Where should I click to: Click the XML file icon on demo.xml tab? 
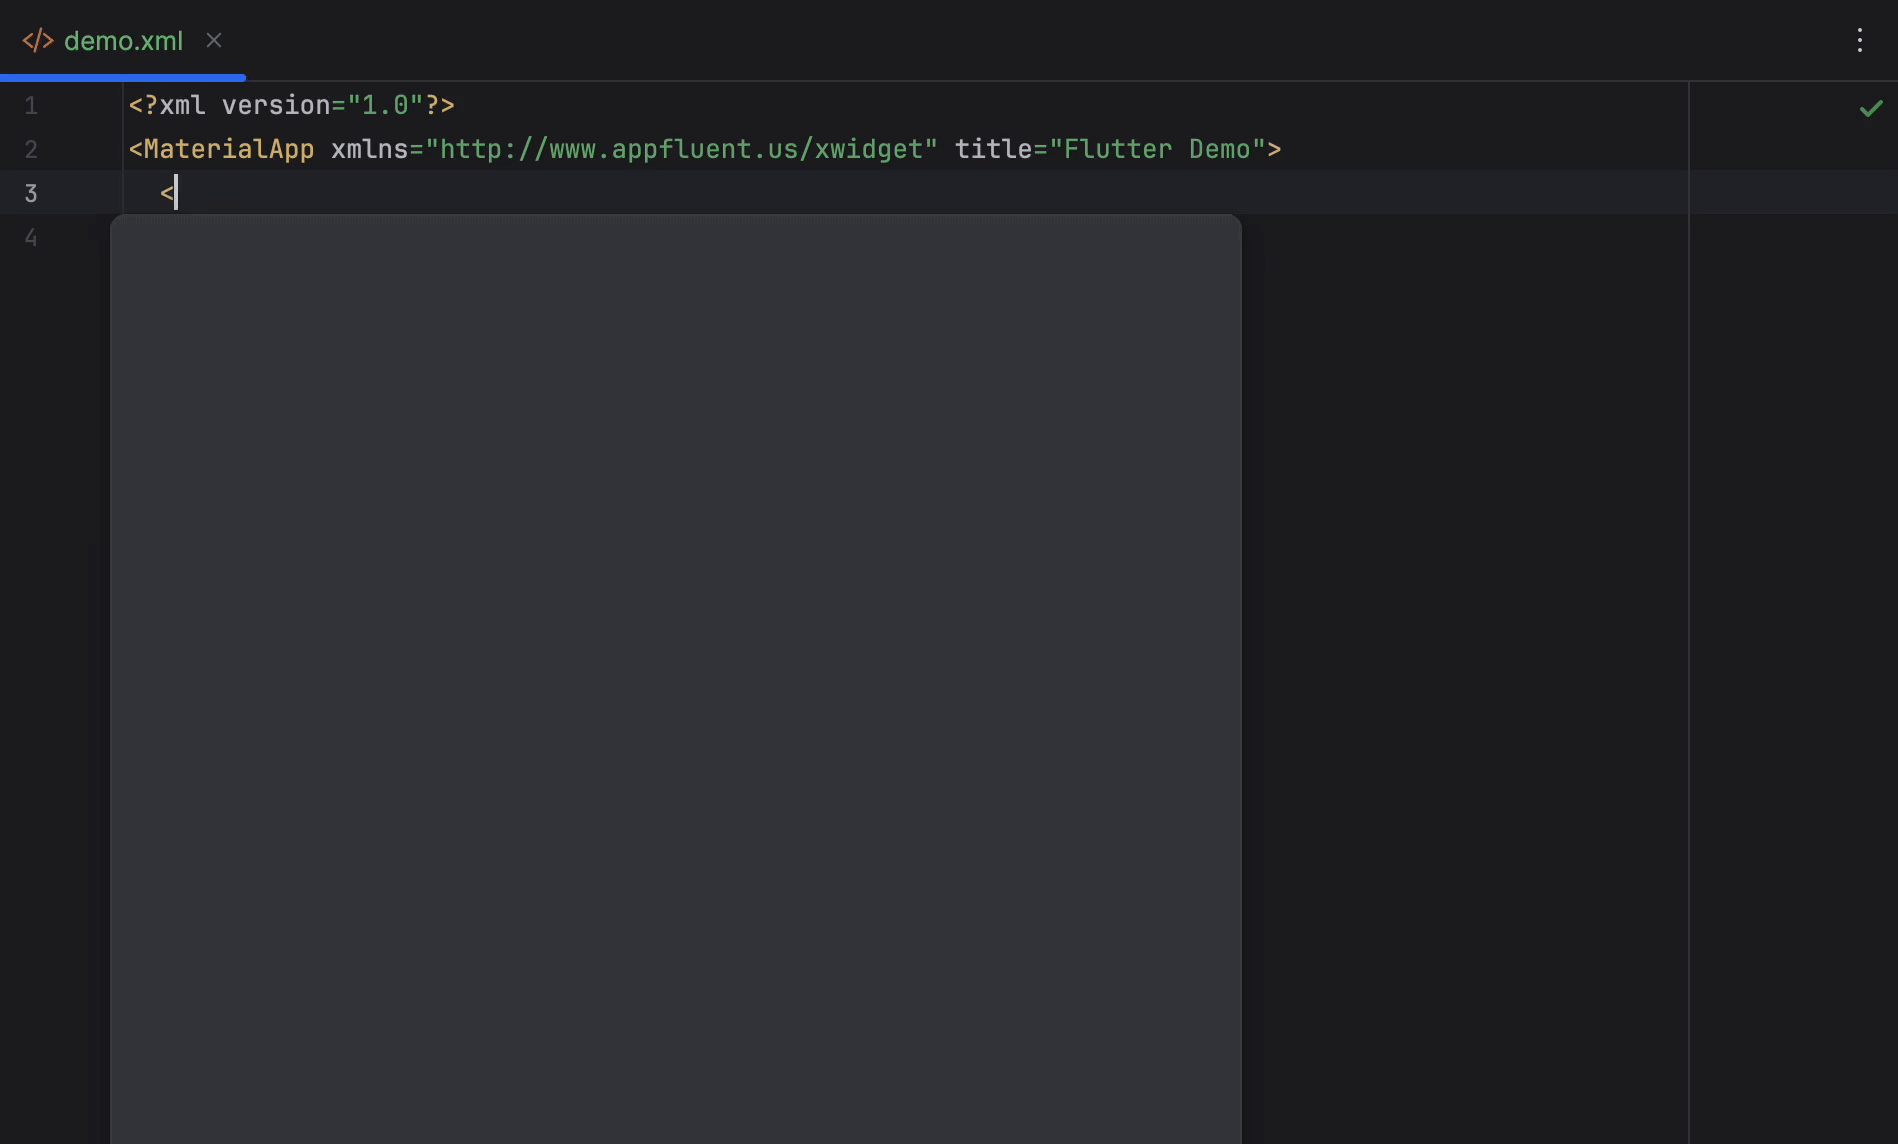click(x=37, y=41)
